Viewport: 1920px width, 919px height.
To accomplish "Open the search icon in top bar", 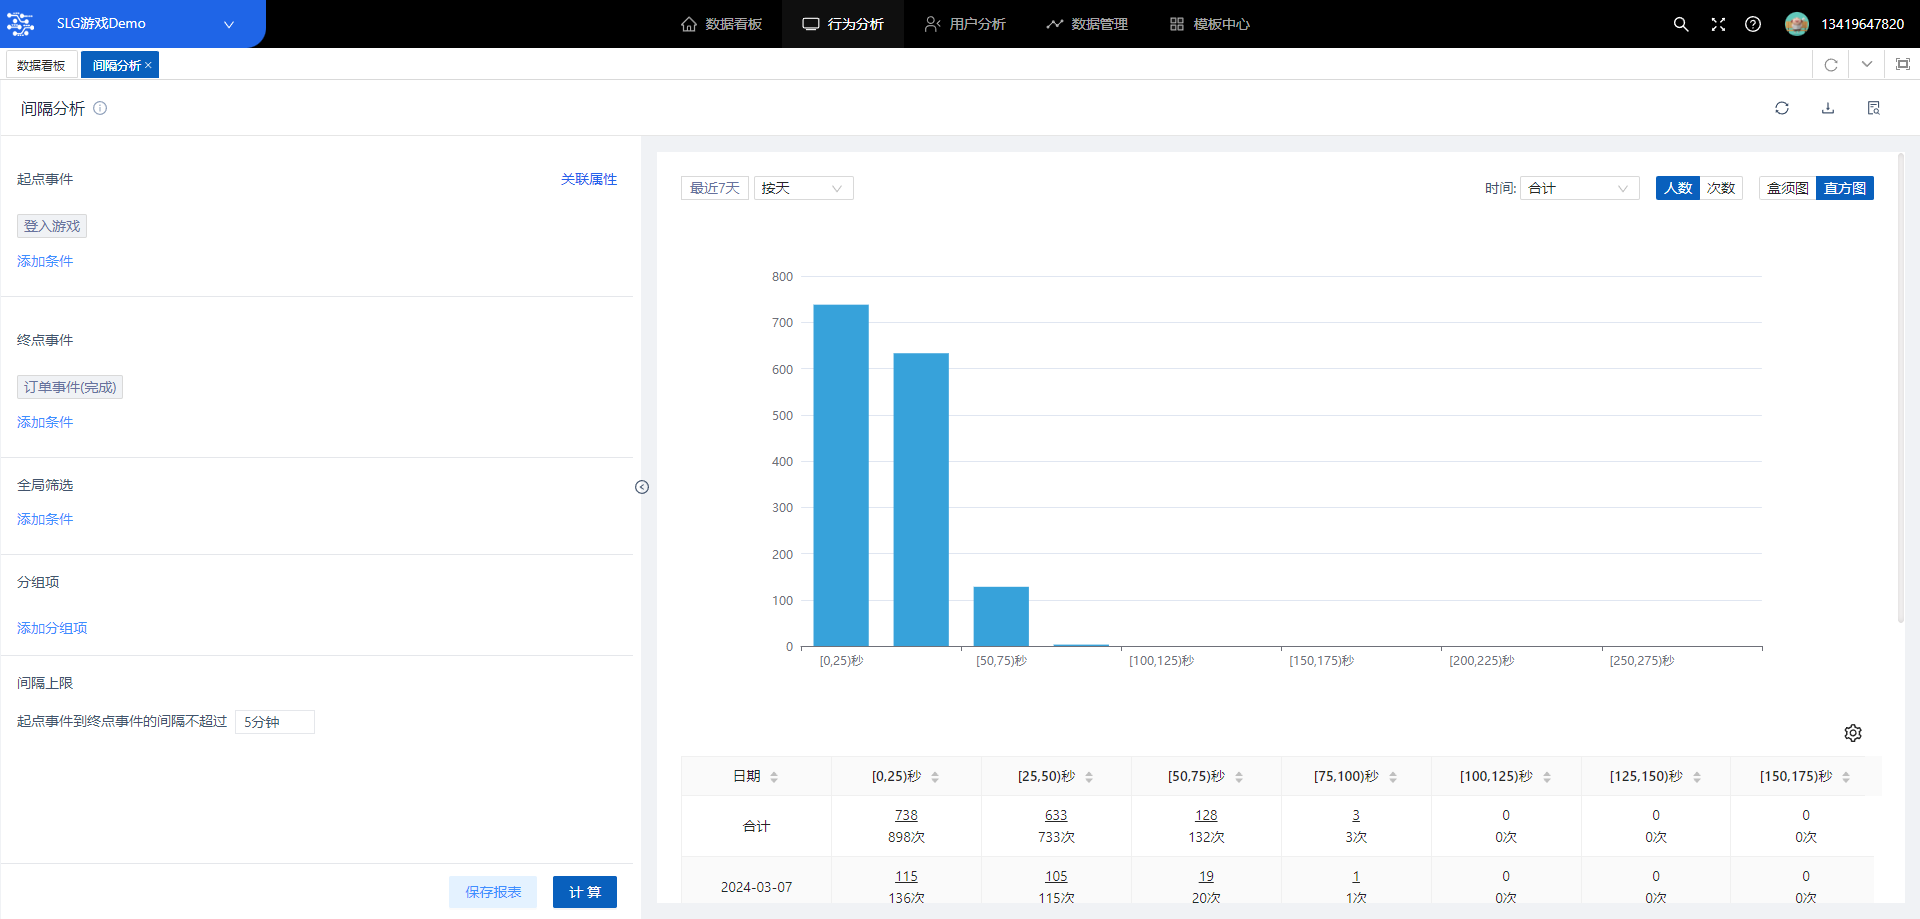I will coord(1681,24).
